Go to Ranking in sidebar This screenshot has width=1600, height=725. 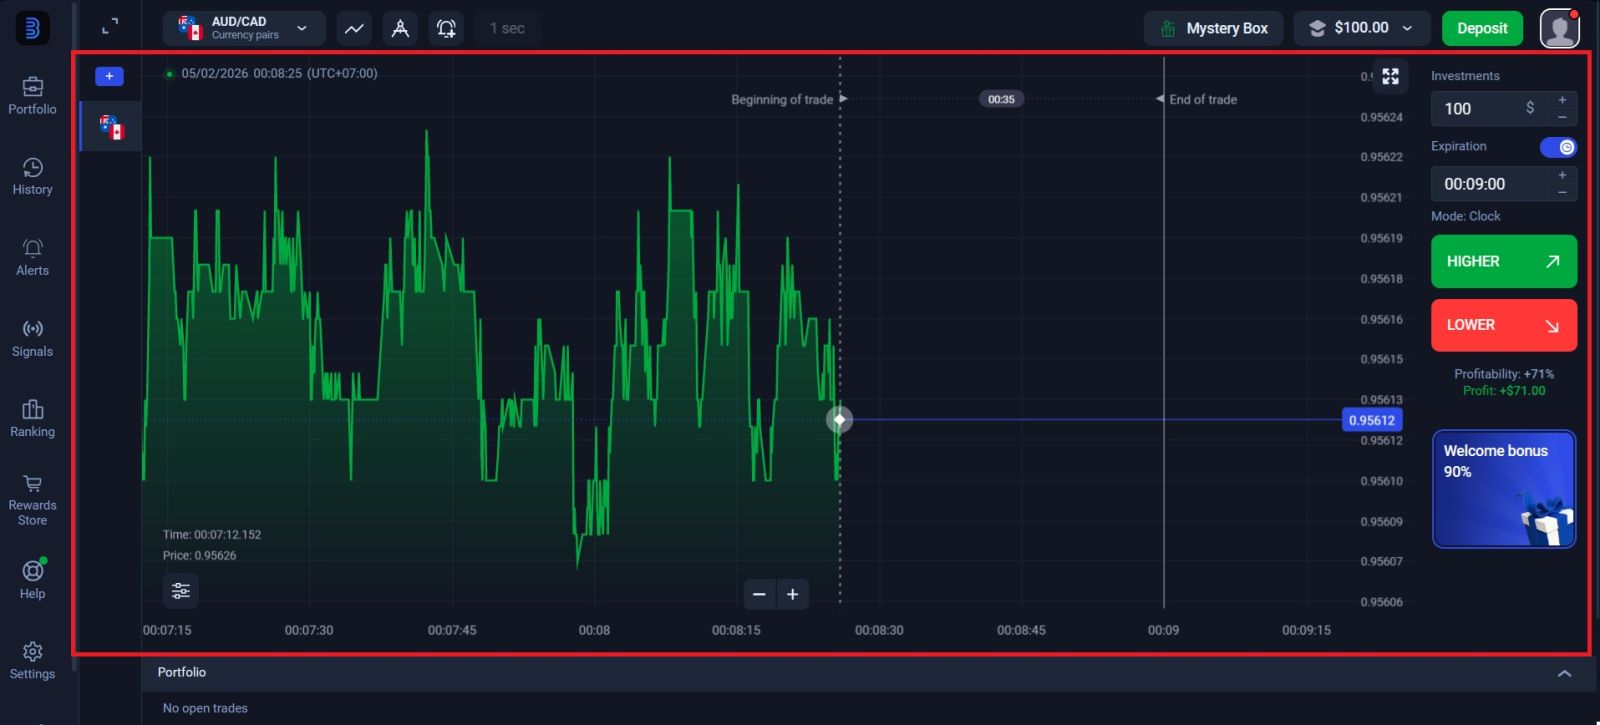tap(33, 418)
